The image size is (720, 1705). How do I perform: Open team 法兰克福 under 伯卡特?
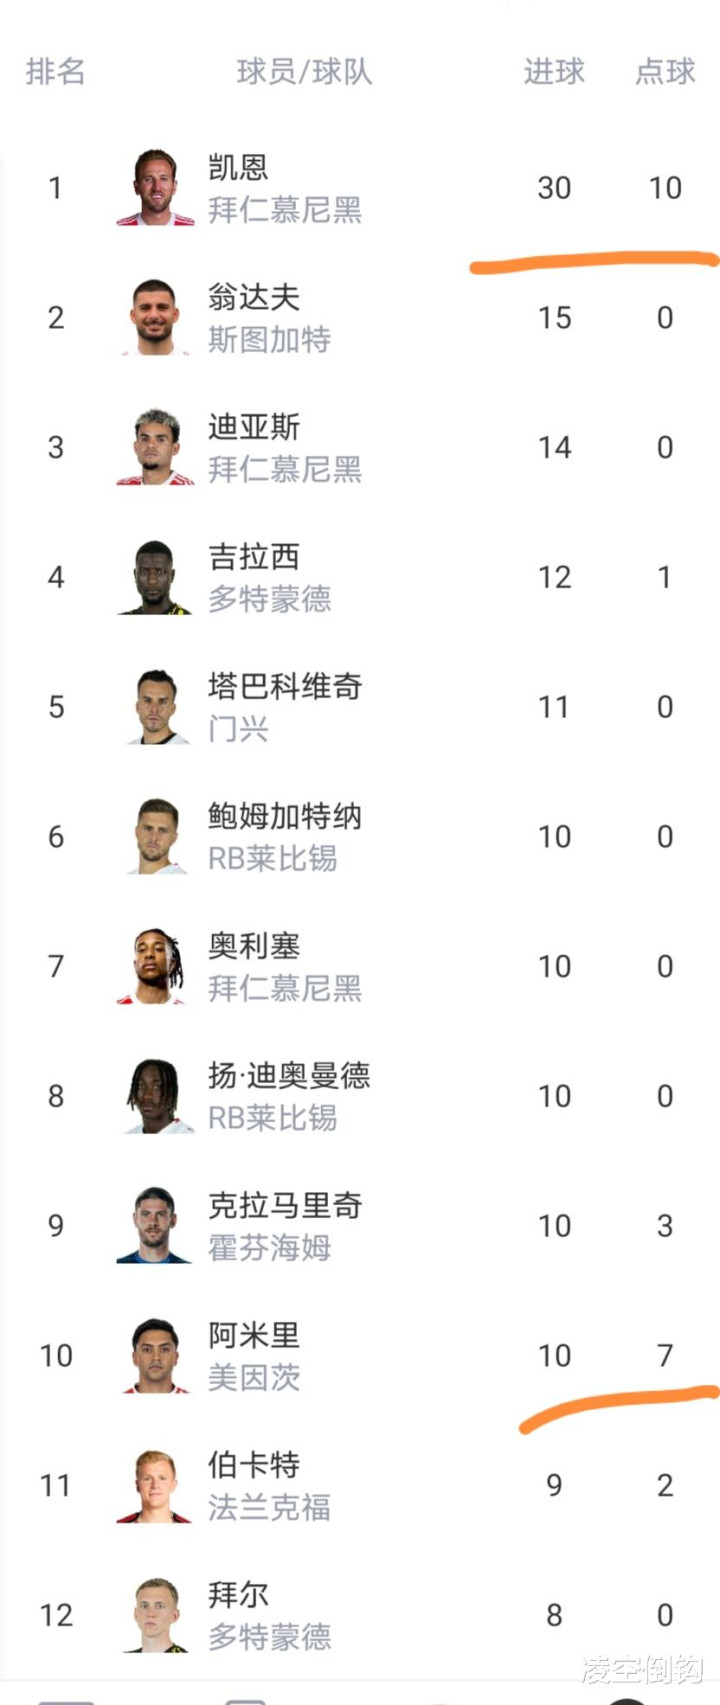(269, 1507)
